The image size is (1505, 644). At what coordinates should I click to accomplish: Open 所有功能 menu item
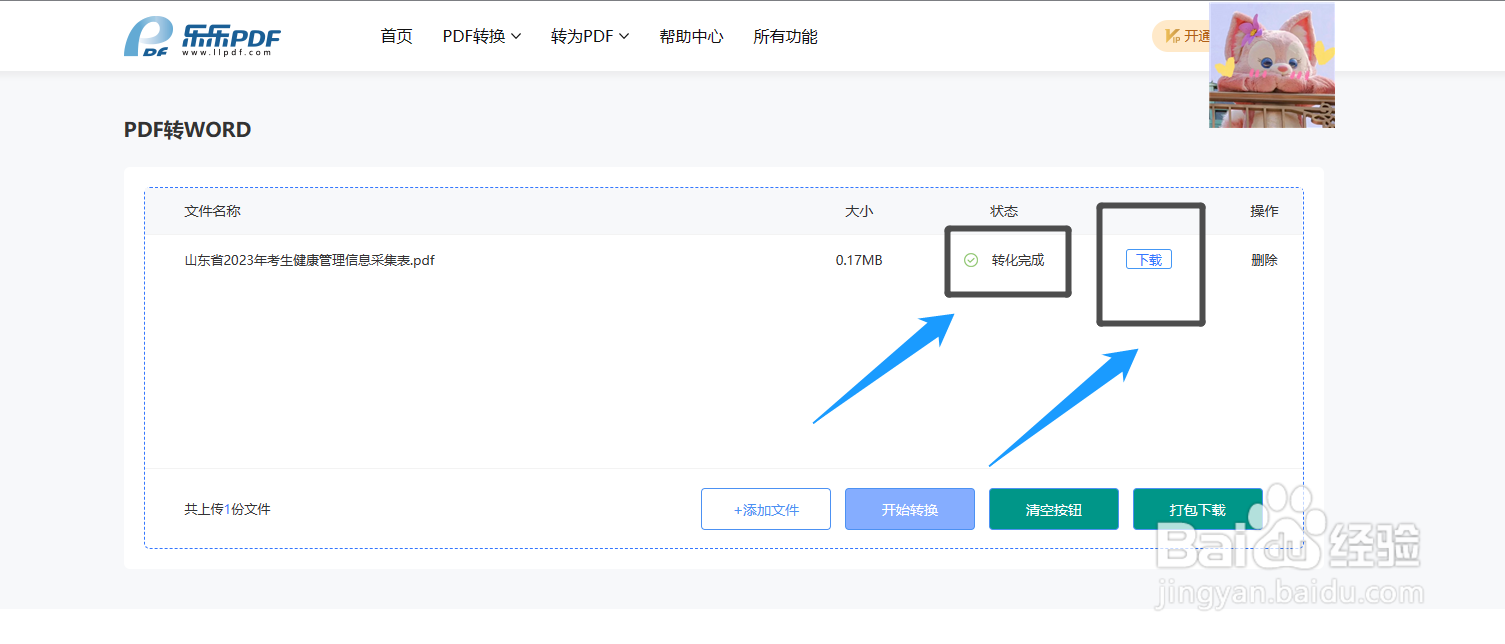(785, 37)
